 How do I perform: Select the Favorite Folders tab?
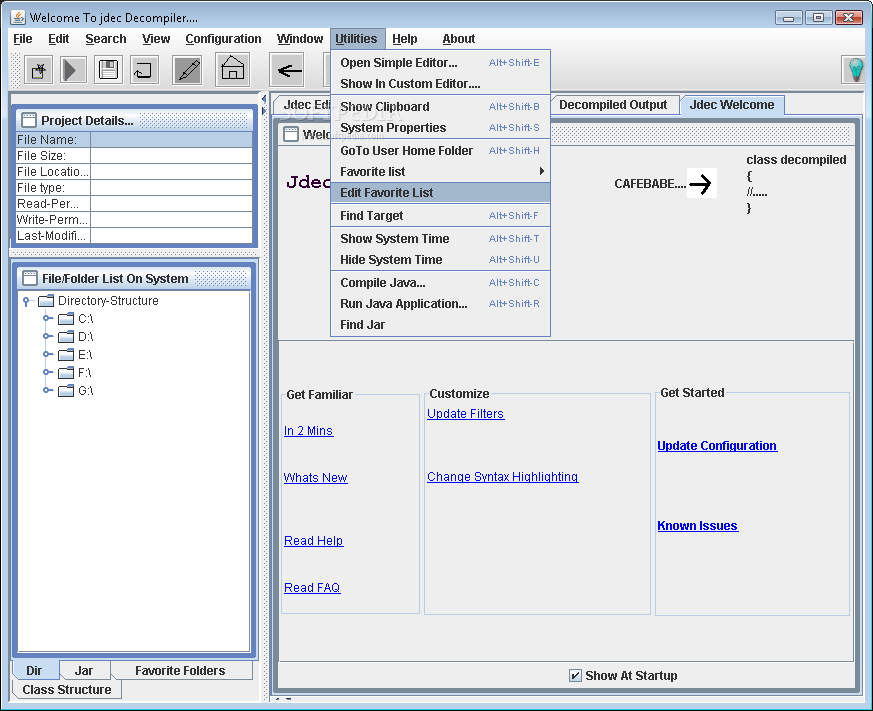(180, 670)
